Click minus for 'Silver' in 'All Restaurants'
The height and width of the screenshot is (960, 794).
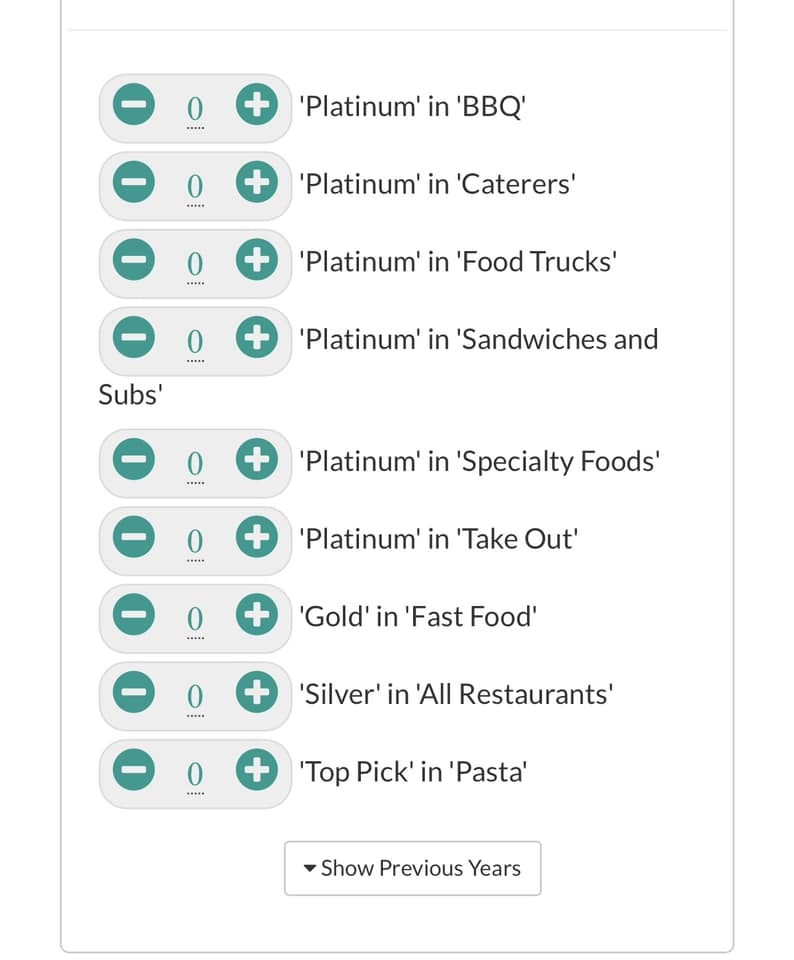133,692
